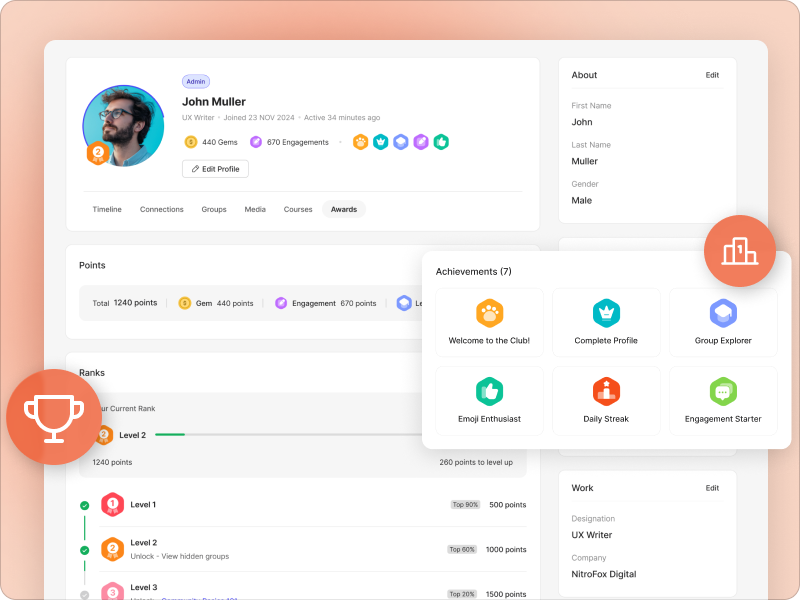Click the '1000 points' value for Level 2
The image size is (800, 600).
tap(506, 549)
